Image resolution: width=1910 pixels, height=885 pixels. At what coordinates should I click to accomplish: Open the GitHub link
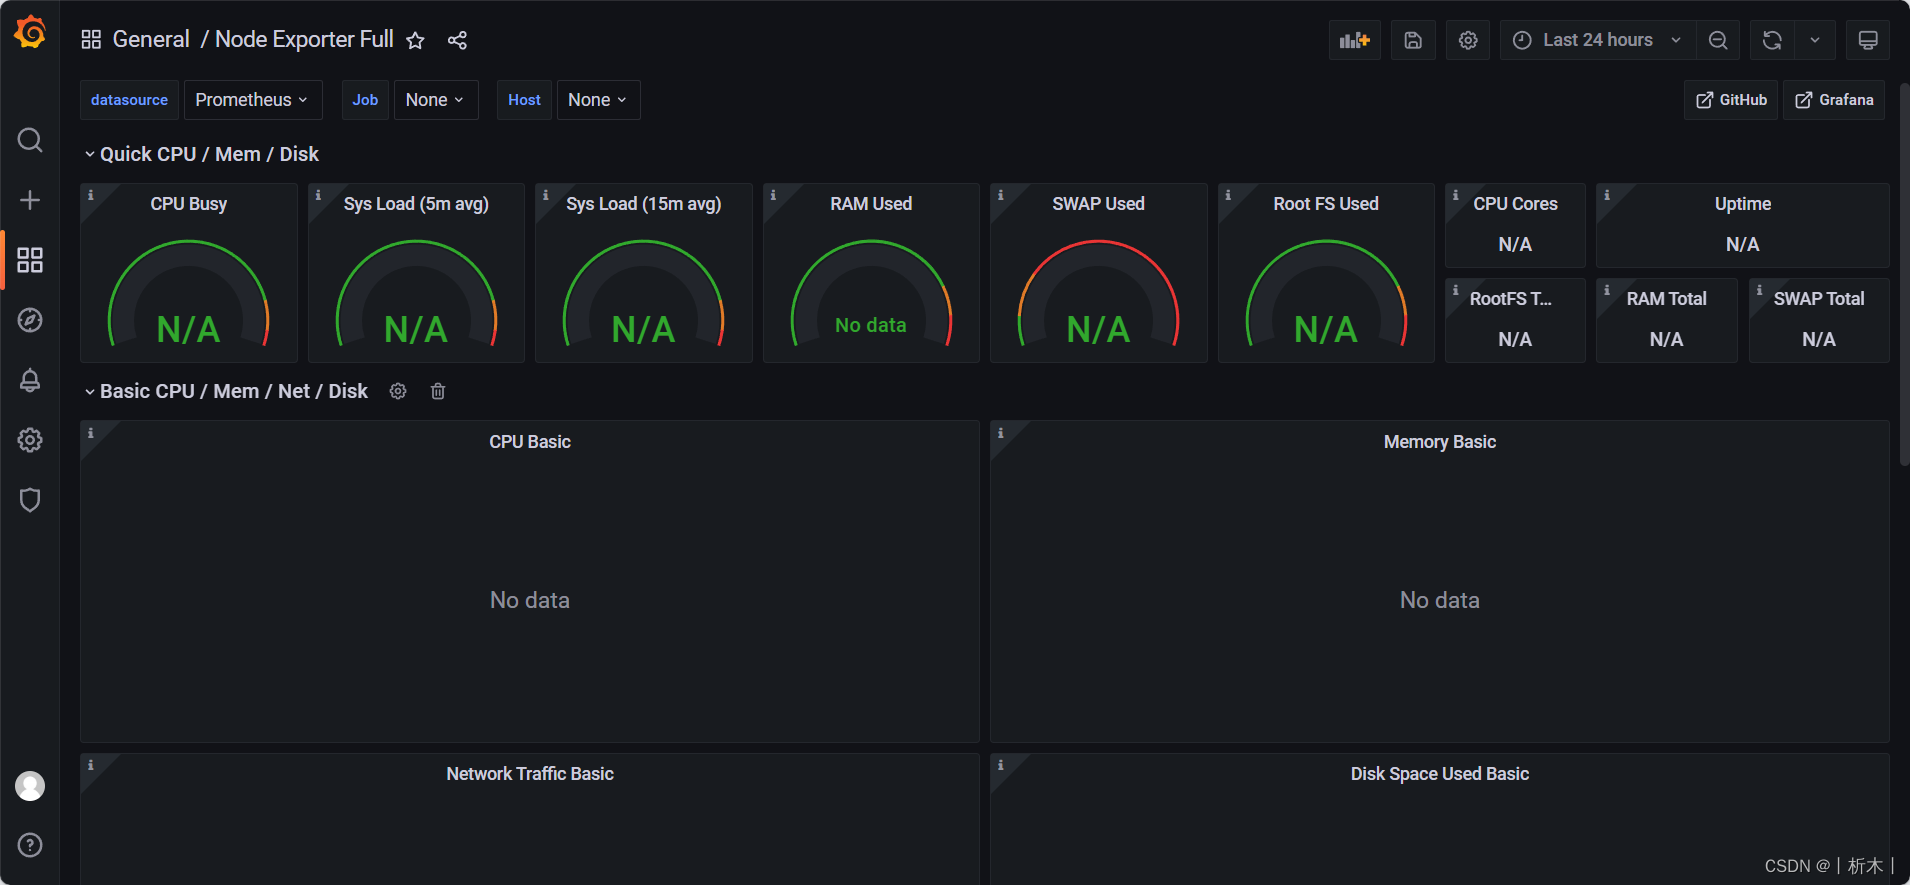pyautogui.click(x=1731, y=100)
